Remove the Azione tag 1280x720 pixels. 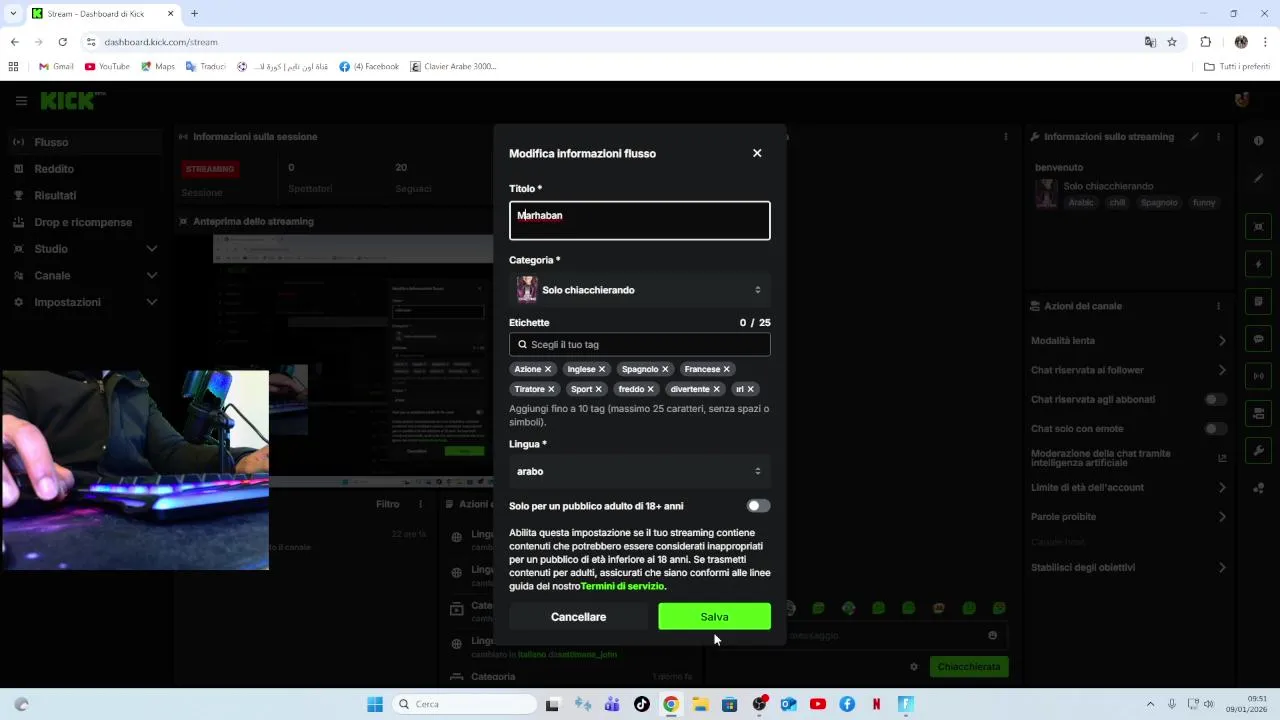pyautogui.click(x=548, y=369)
